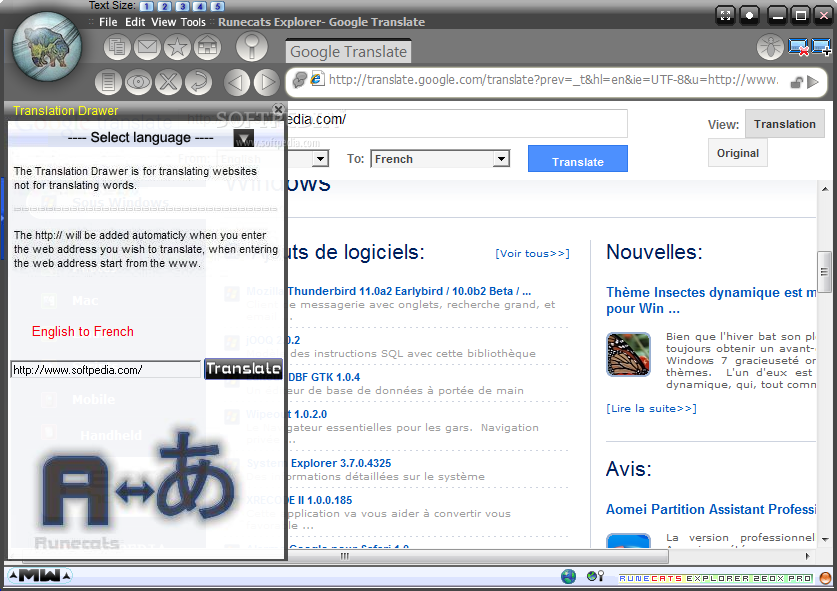This screenshot has height=591, width=837.
Task: Click the padlock security icon in address bar
Action: pyautogui.click(x=796, y=82)
